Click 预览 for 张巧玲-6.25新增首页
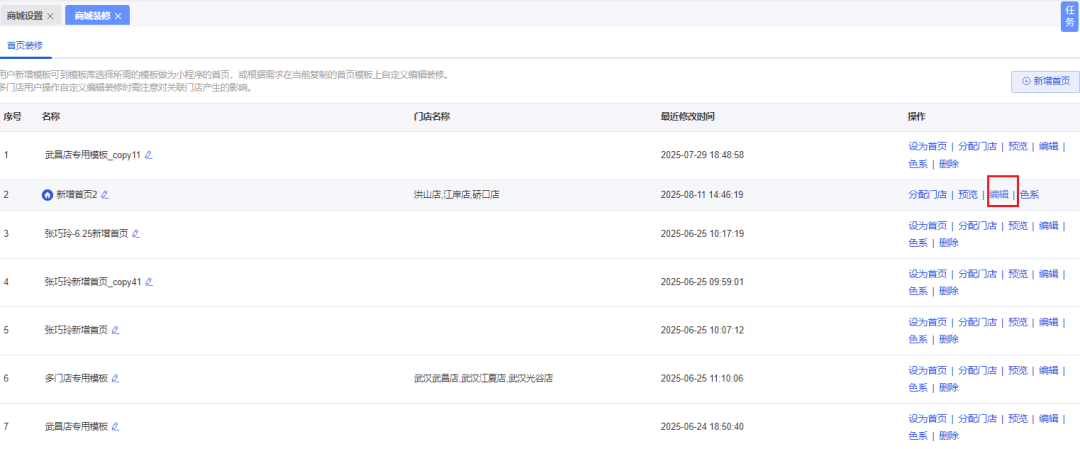 pyautogui.click(x=1018, y=225)
